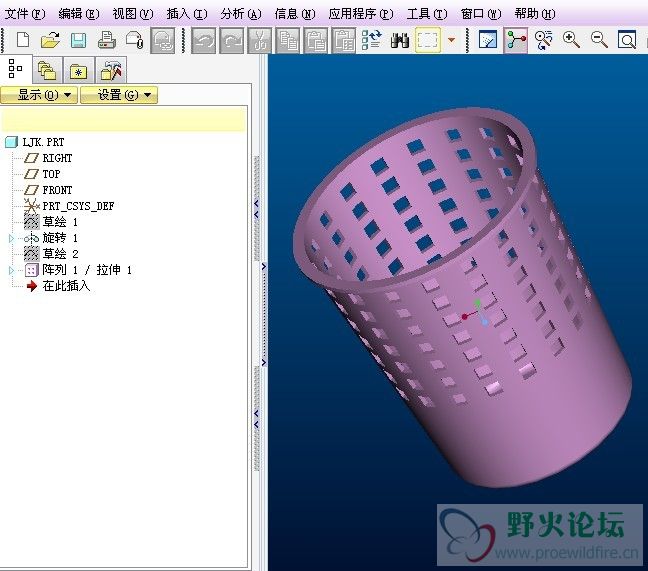This screenshot has height=571, width=648.
Task: Click the Zoom In magnifier icon
Action: click(x=571, y=40)
